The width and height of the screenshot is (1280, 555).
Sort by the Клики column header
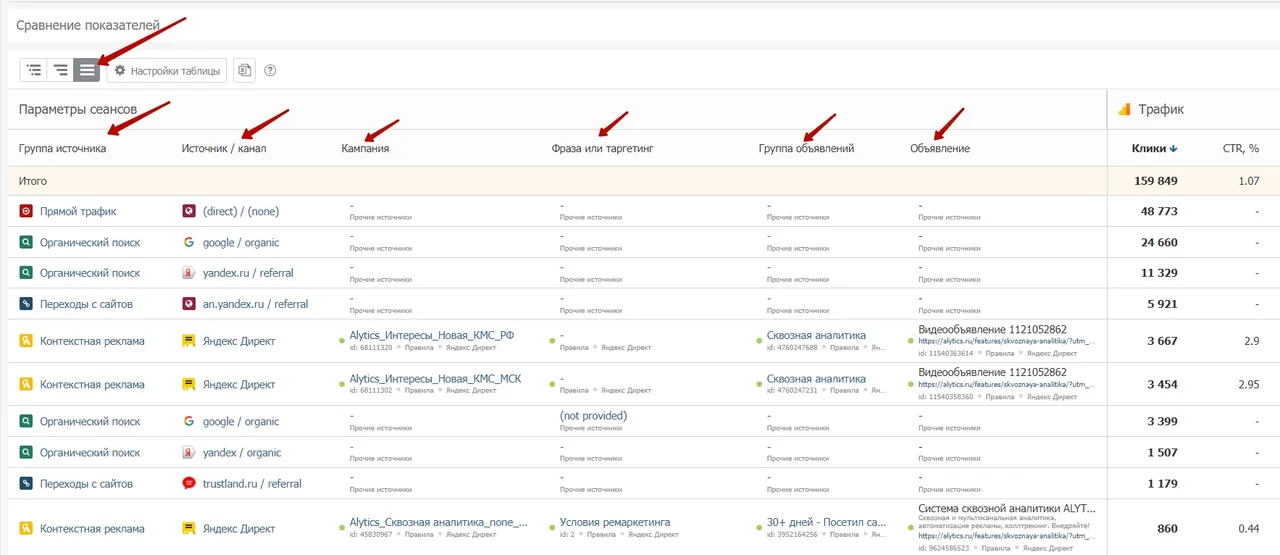click(1154, 148)
